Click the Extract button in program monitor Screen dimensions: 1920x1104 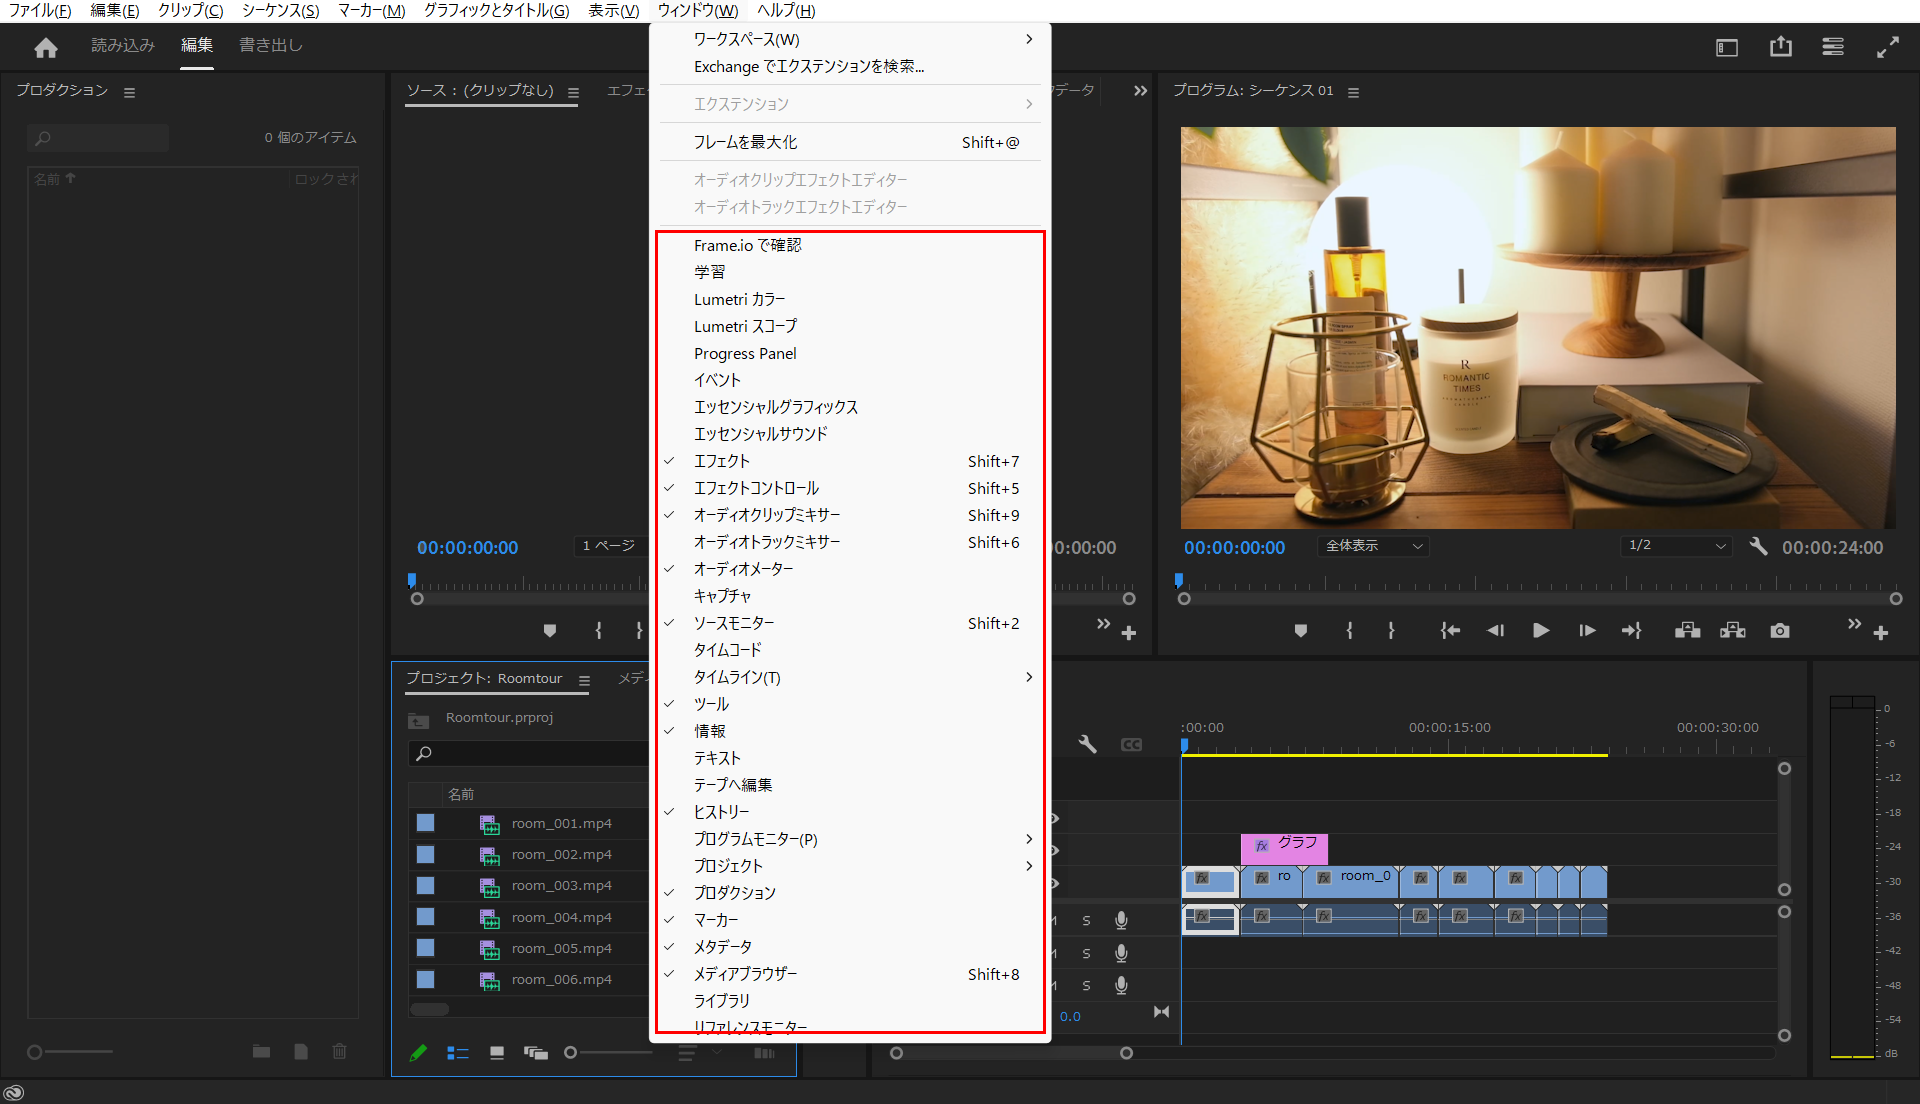pos(1733,631)
